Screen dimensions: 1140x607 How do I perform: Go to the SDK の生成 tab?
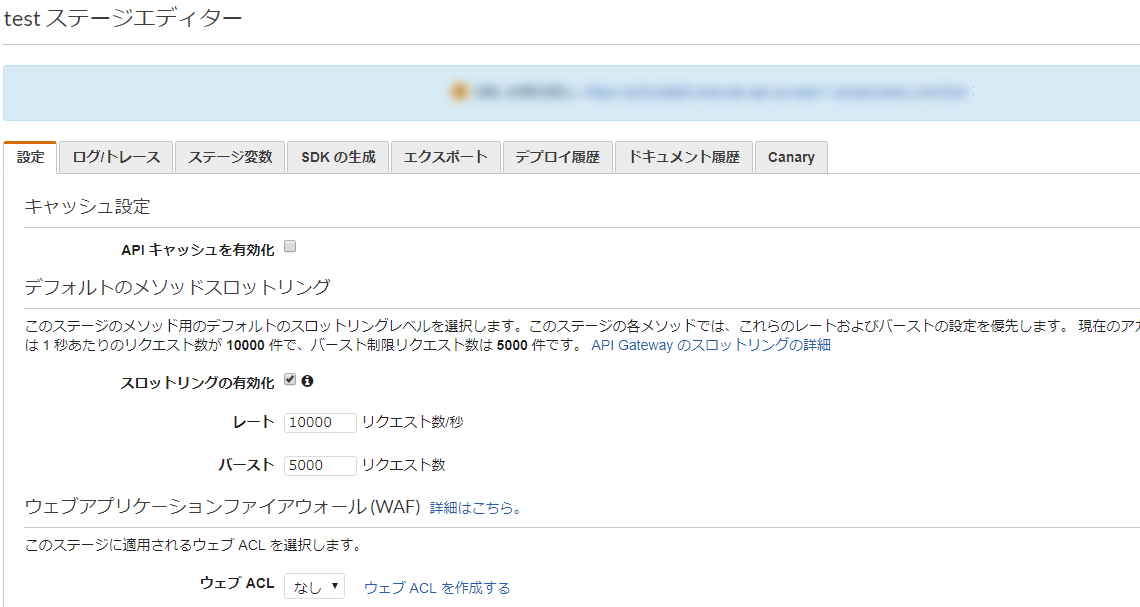click(338, 157)
